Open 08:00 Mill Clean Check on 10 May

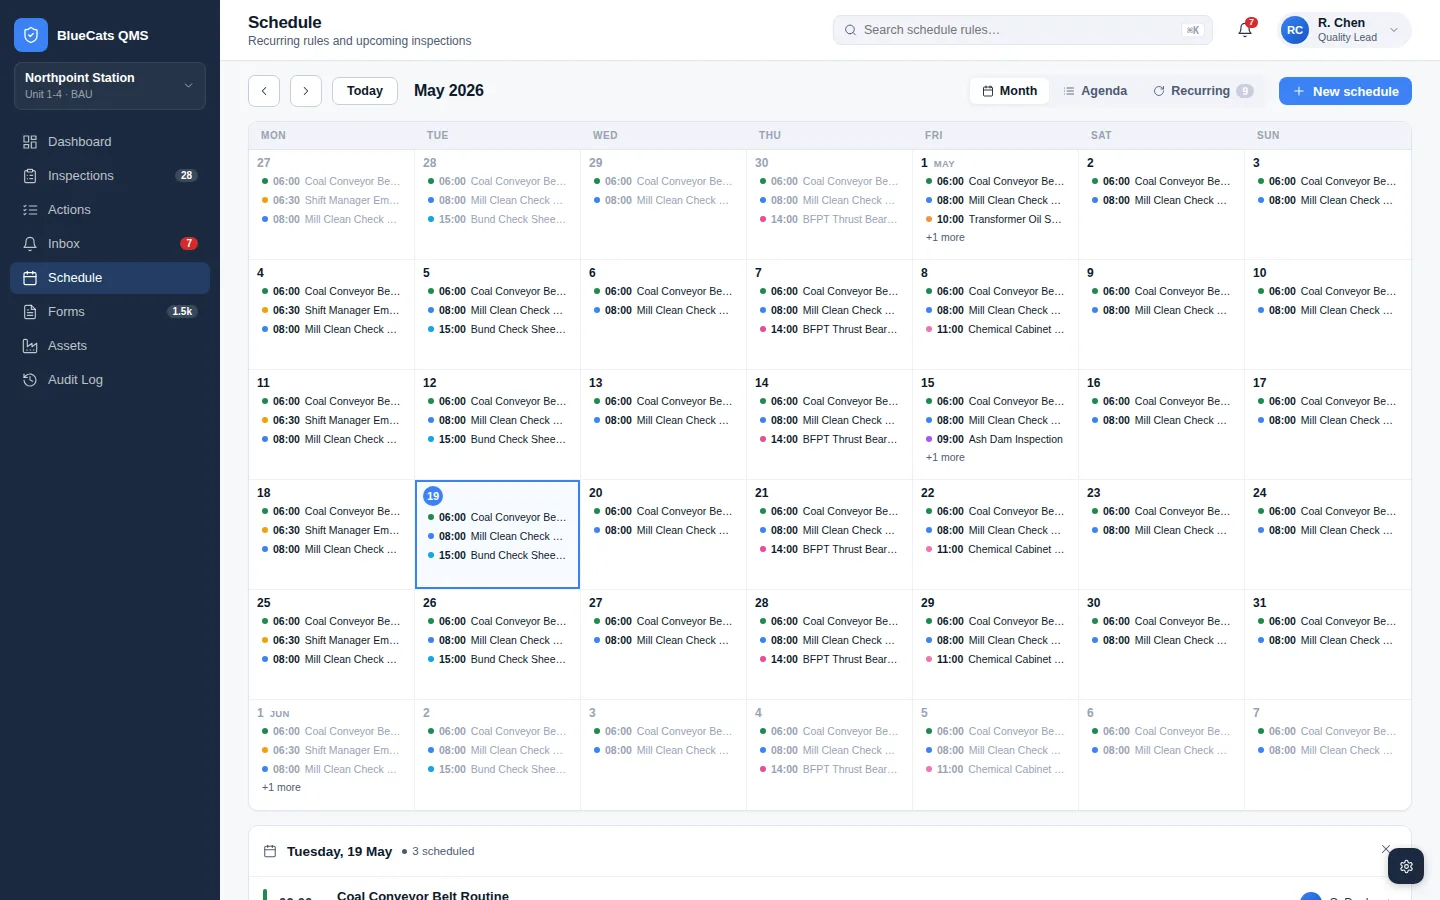[1327, 310]
